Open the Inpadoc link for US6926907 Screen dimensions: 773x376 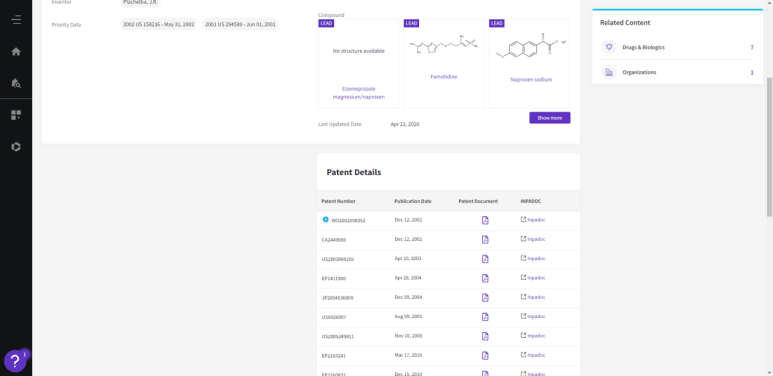point(533,316)
